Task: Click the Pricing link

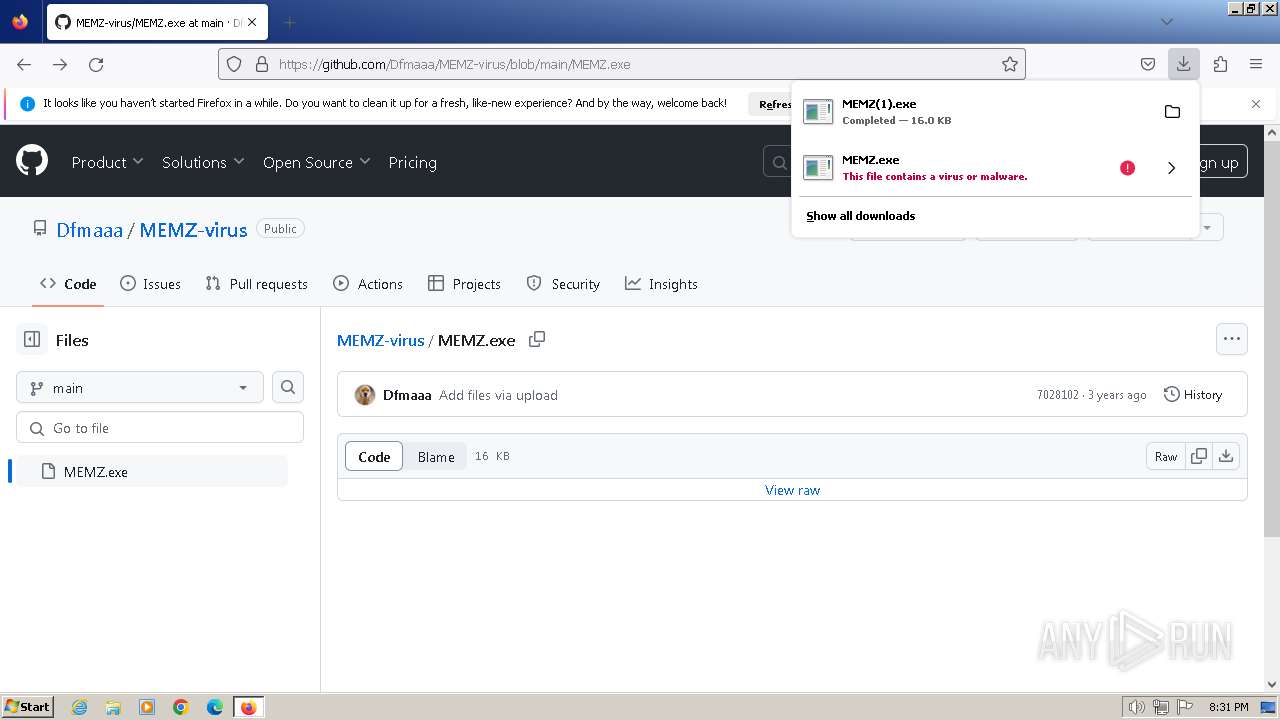Action: pyautogui.click(x=412, y=162)
